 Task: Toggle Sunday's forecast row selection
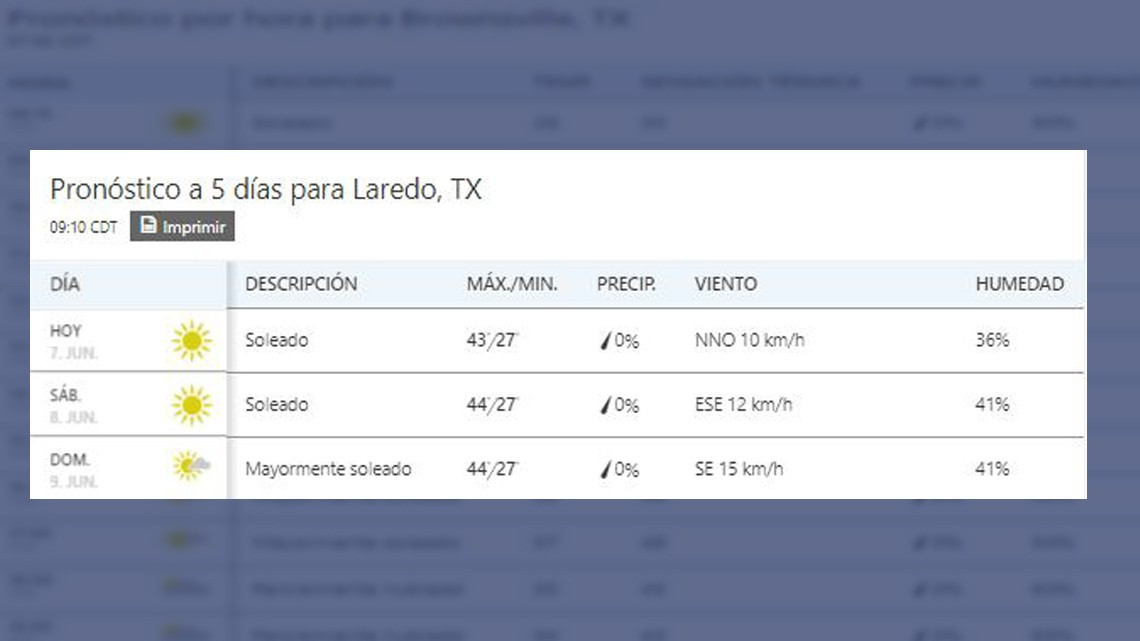point(560,467)
